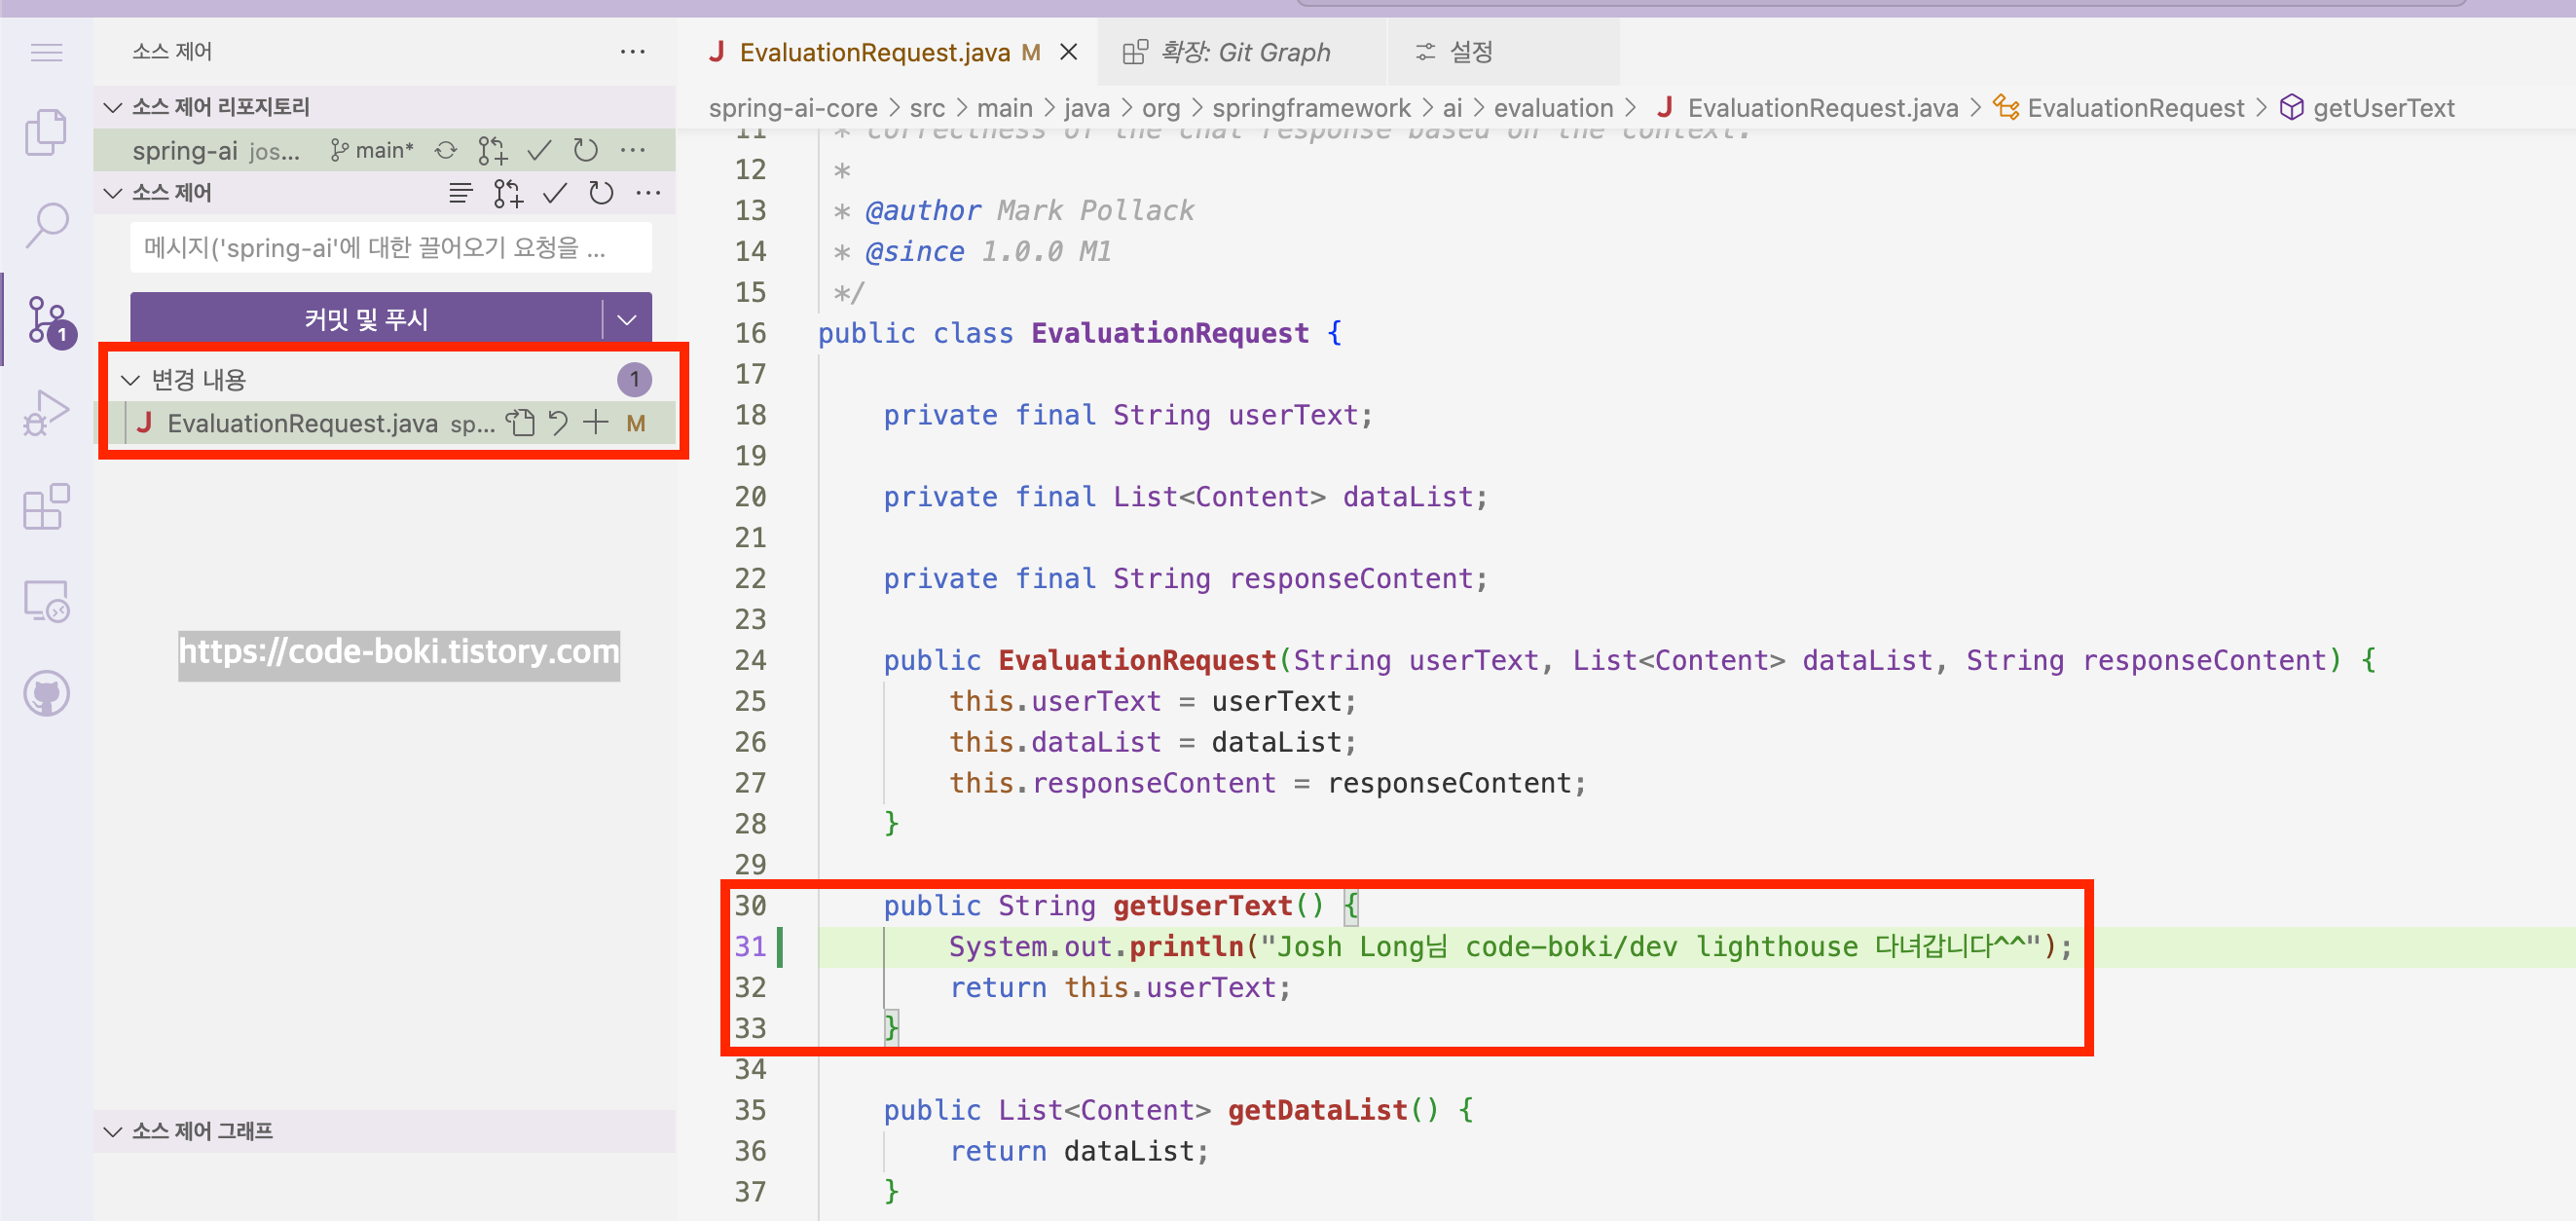This screenshot has width=2576, height=1221.
Task: Open the Explorer view in the activity bar
Action: [x=45, y=131]
